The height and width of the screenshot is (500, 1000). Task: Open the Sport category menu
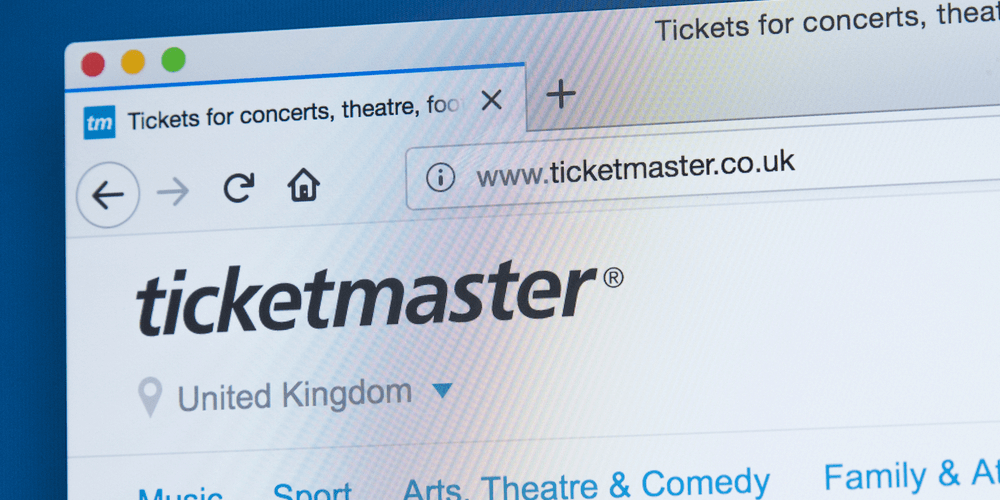coord(312,491)
